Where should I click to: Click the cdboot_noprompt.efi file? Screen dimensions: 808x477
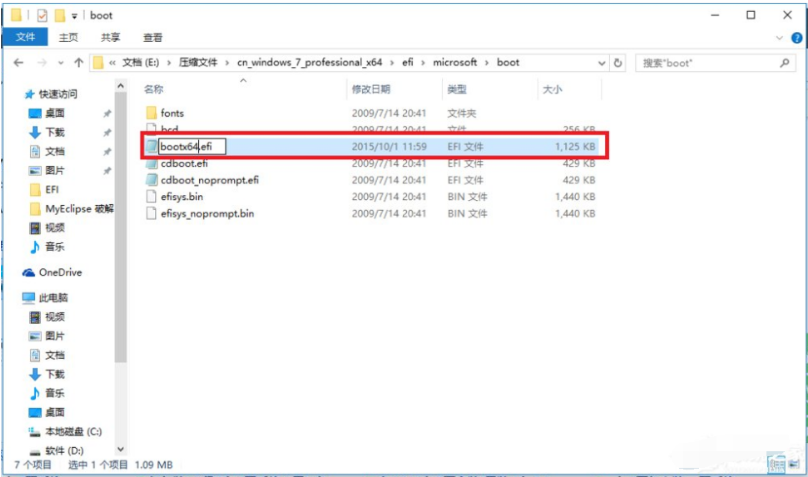(x=209, y=180)
